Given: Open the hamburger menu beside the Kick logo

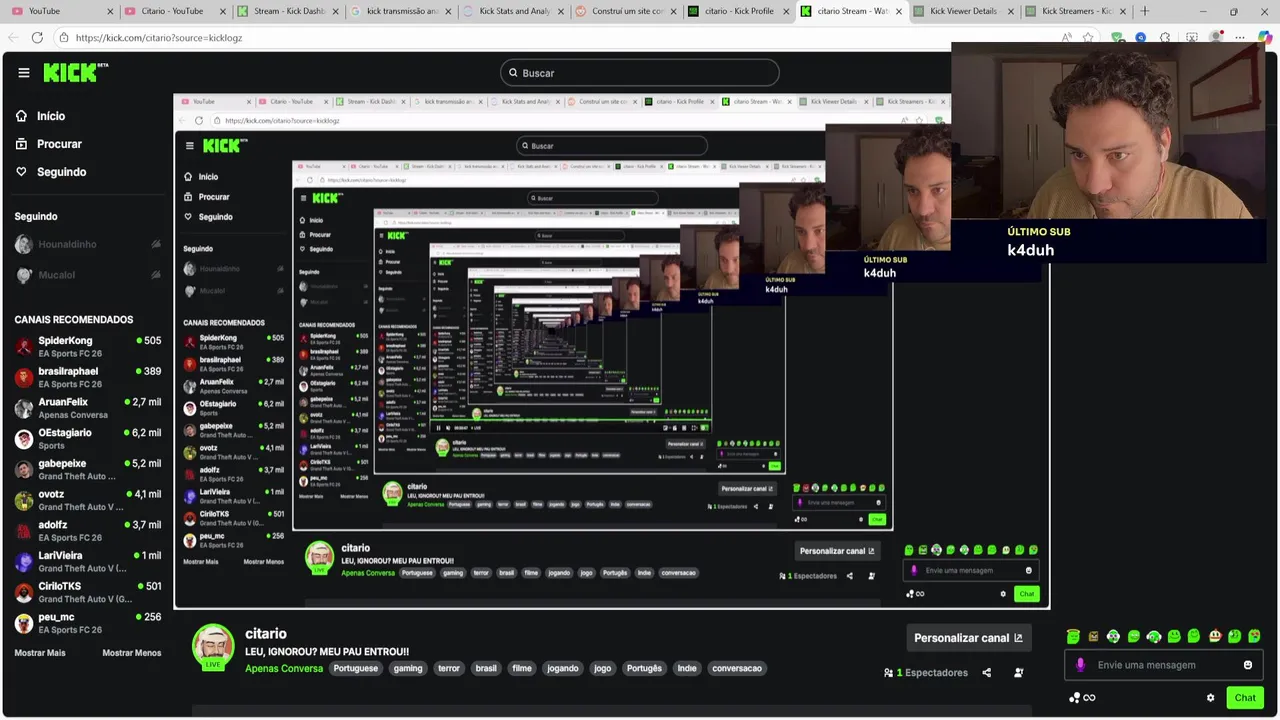Looking at the screenshot, I should click(x=24, y=72).
